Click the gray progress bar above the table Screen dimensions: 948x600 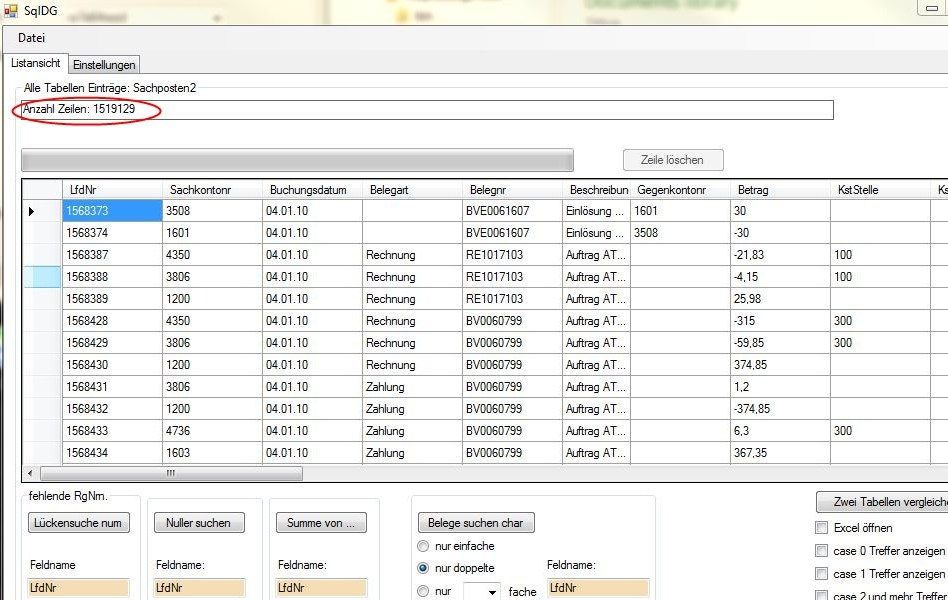point(297,160)
